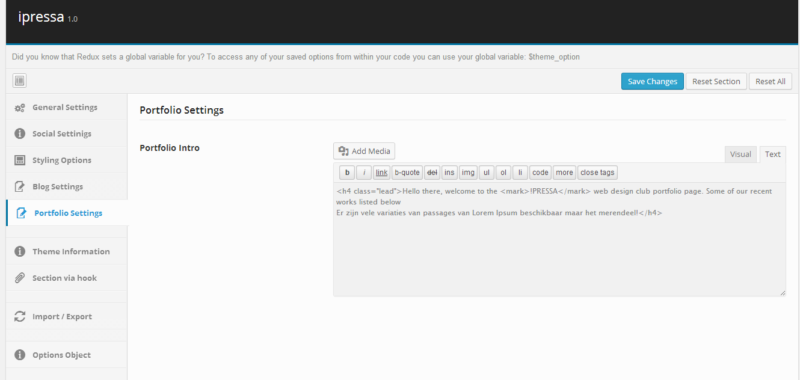Open General Settings section
This screenshot has width=800, height=380.
pyautogui.click(x=67, y=108)
